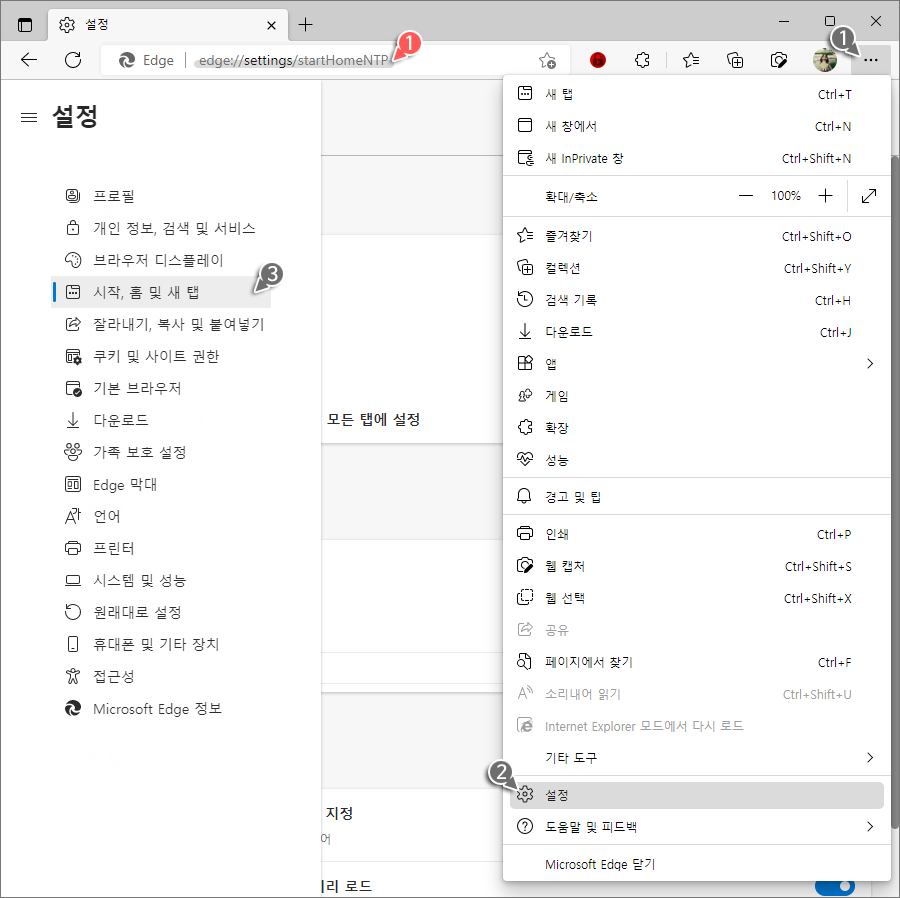Disable the blue toggle at the bottom
The width and height of the screenshot is (900, 898).
[834, 886]
